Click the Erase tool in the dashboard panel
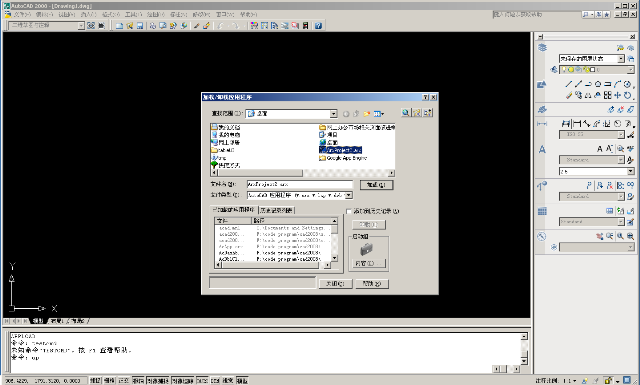 click(569, 95)
